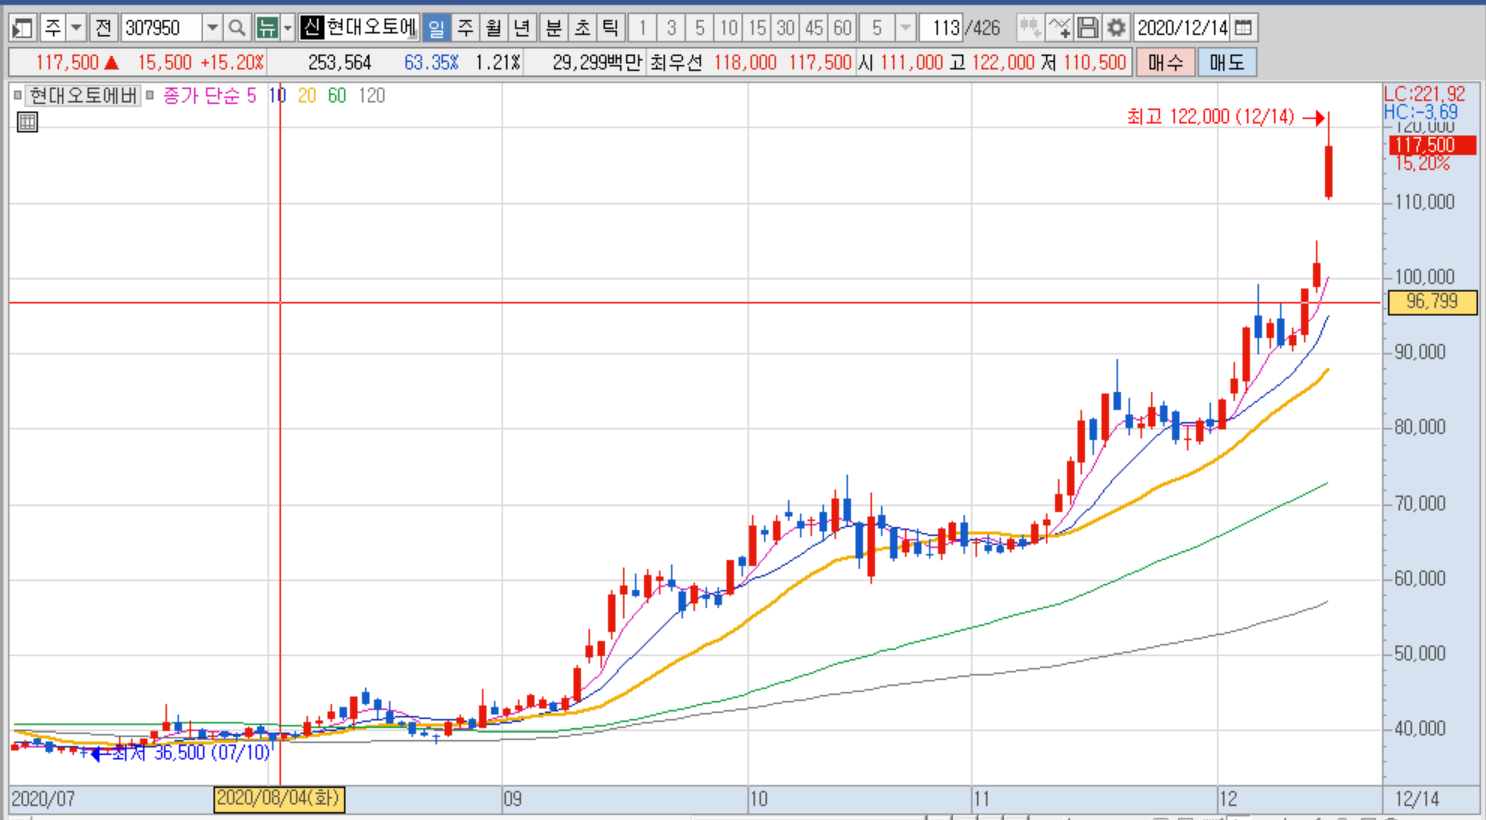Select the 일 daily chart period
The width and height of the screenshot is (1486, 820).
tap(436, 28)
